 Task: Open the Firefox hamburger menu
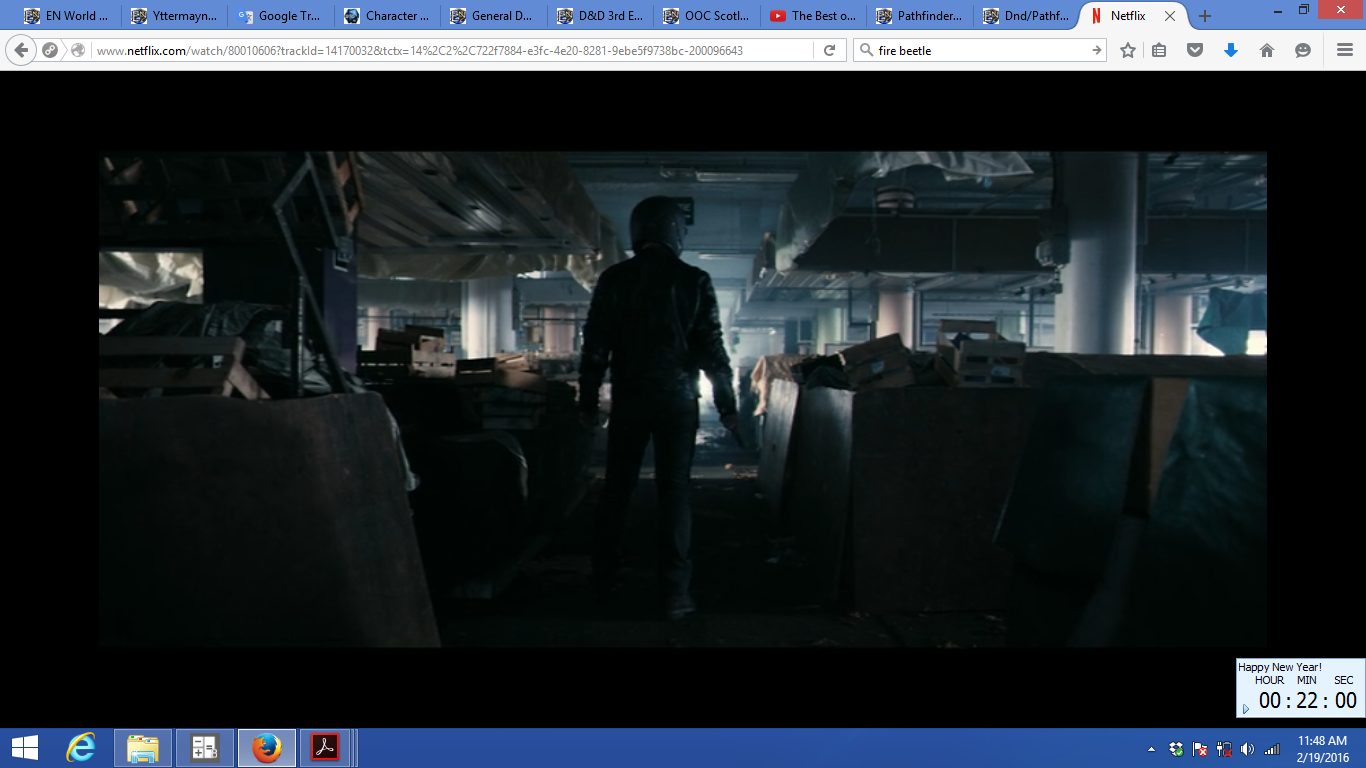pyautogui.click(x=1345, y=50)
